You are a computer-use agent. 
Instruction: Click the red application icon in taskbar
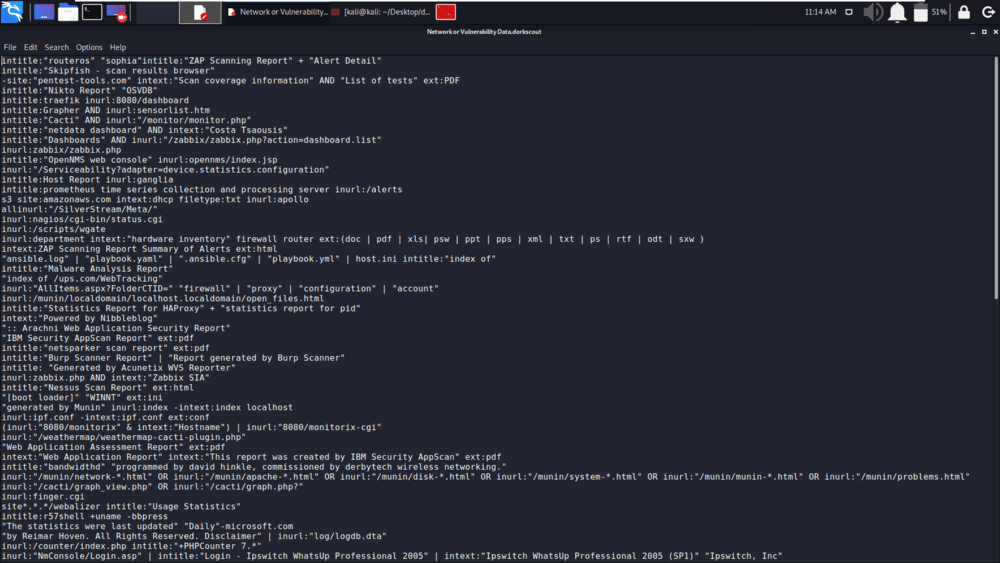(446, 11)
